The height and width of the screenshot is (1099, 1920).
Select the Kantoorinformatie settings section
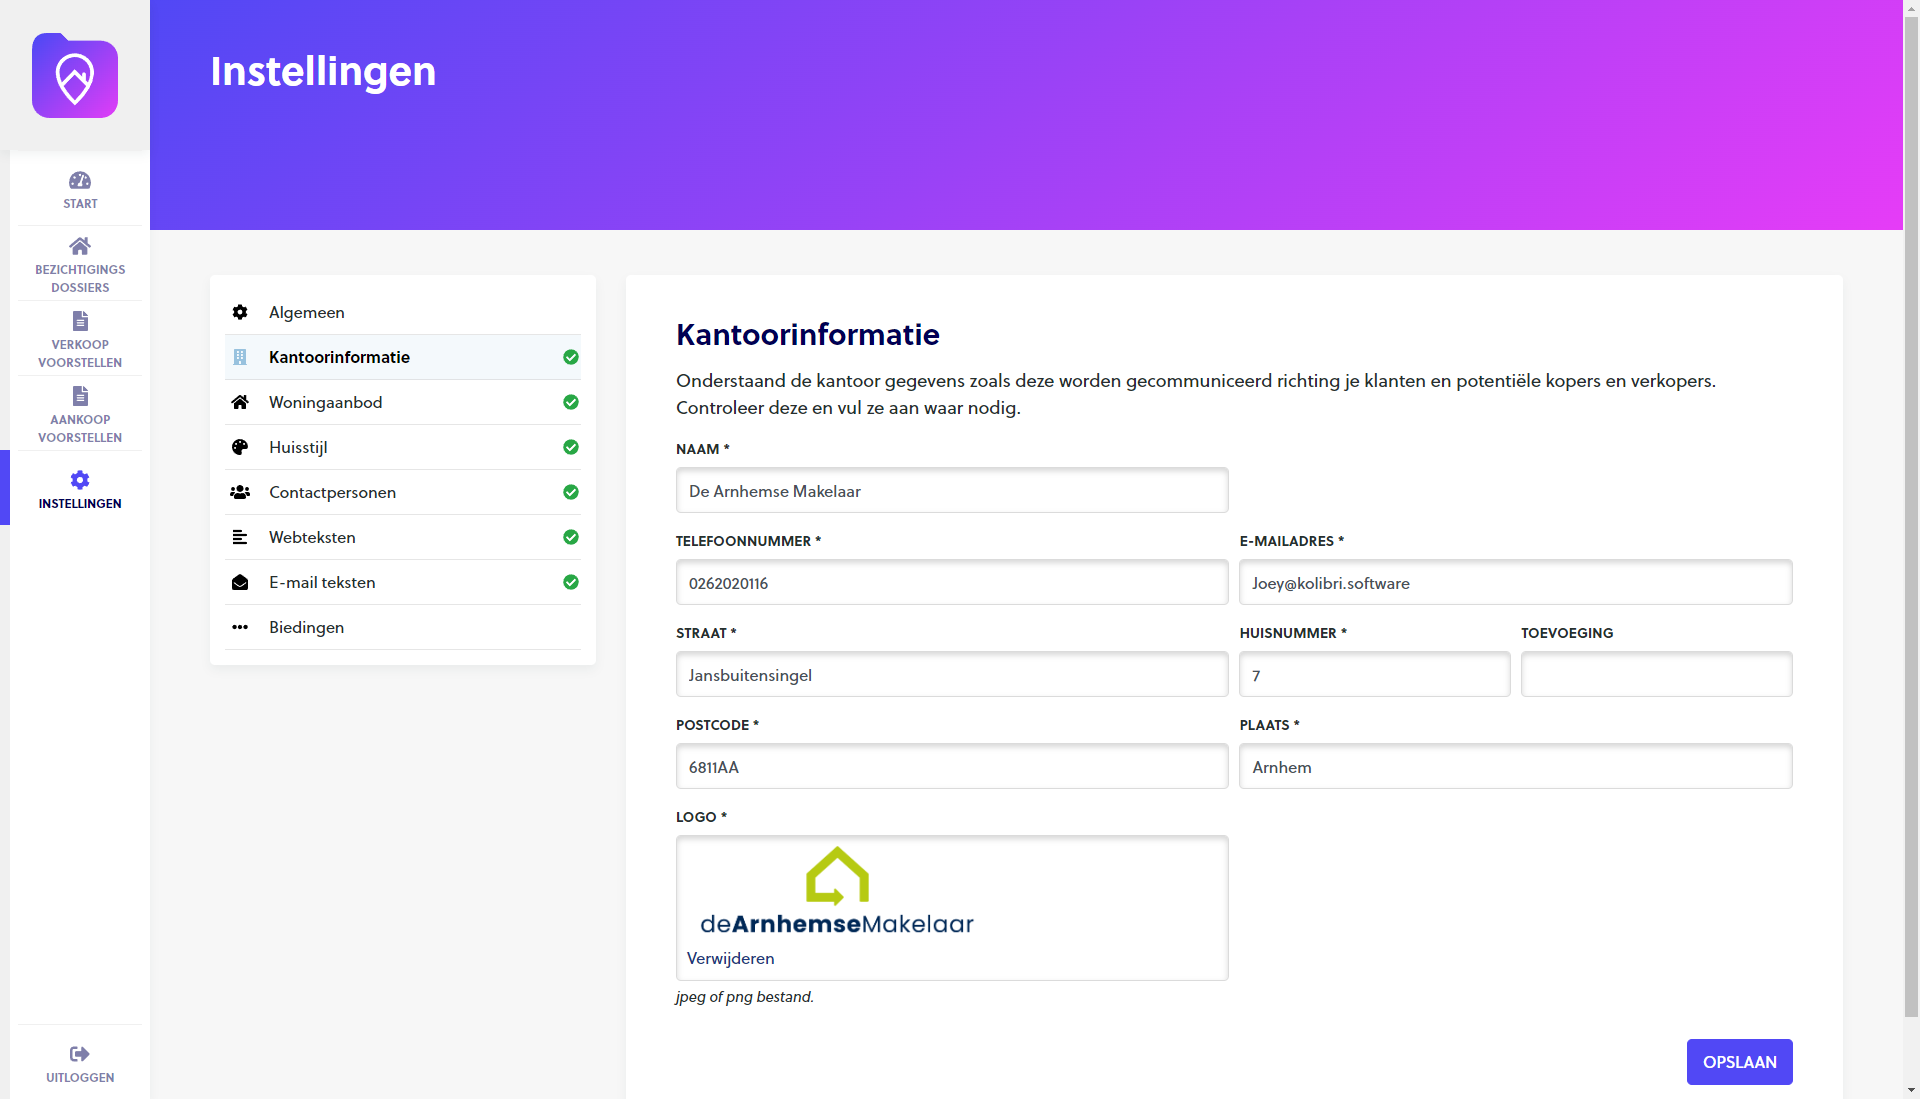(x=403, y=357)
